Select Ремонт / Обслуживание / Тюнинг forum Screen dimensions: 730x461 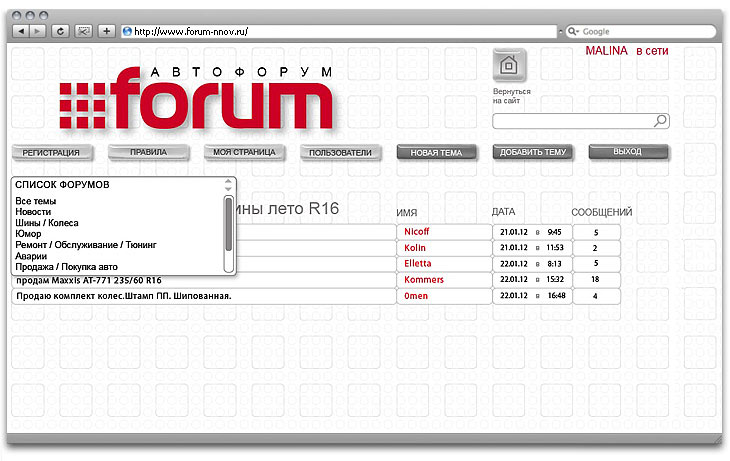click(x=86, y=245)
